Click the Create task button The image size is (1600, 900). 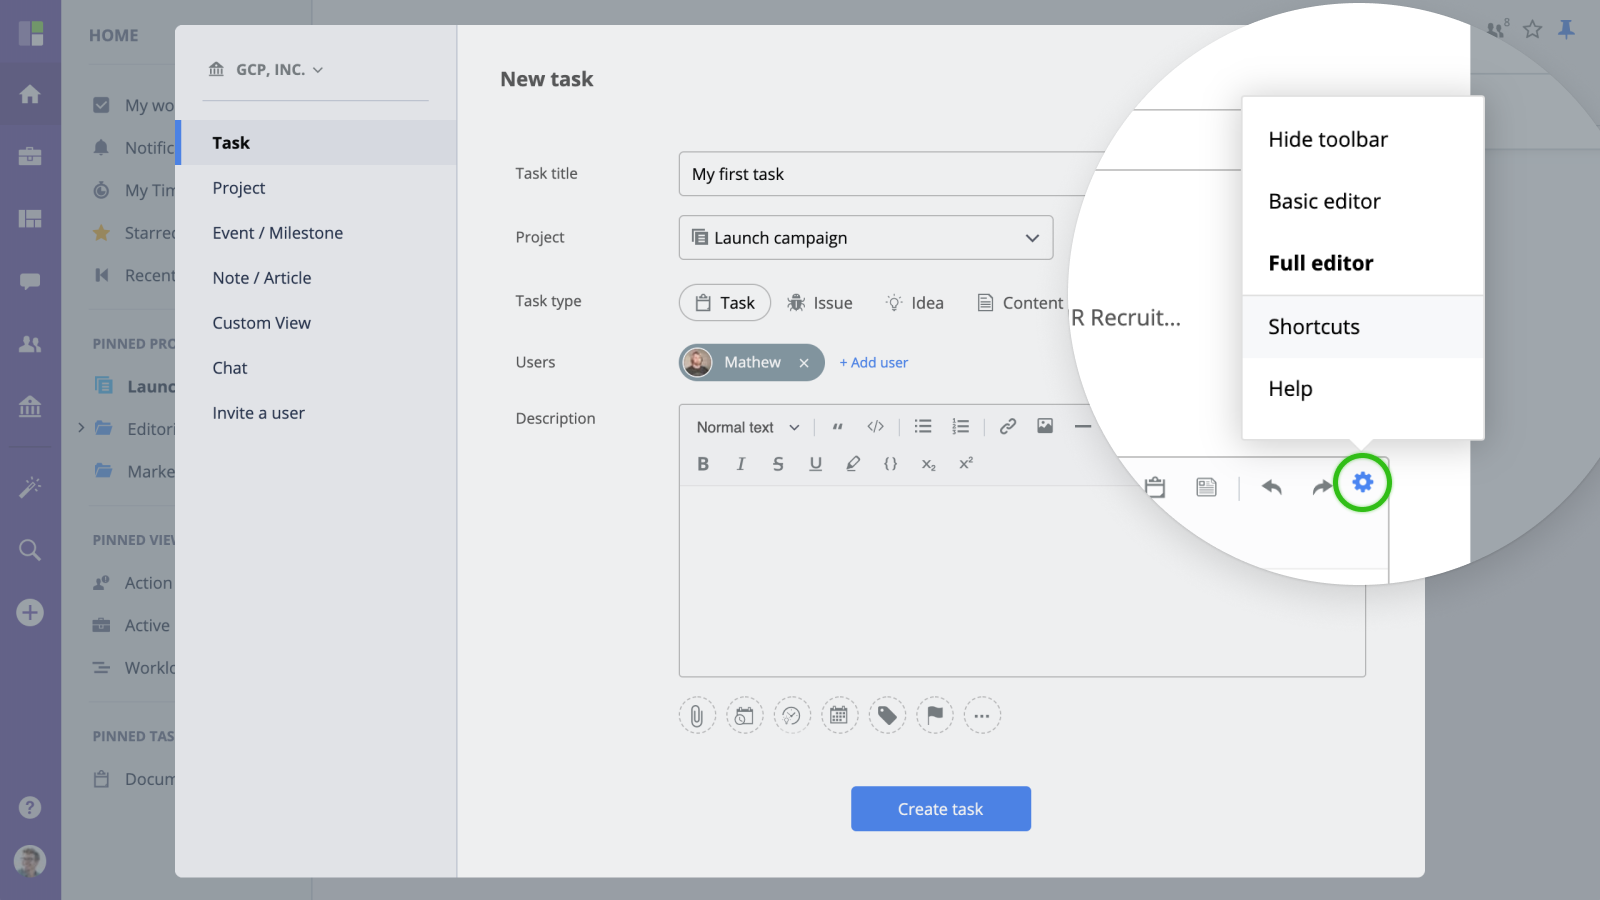(940, 809)
